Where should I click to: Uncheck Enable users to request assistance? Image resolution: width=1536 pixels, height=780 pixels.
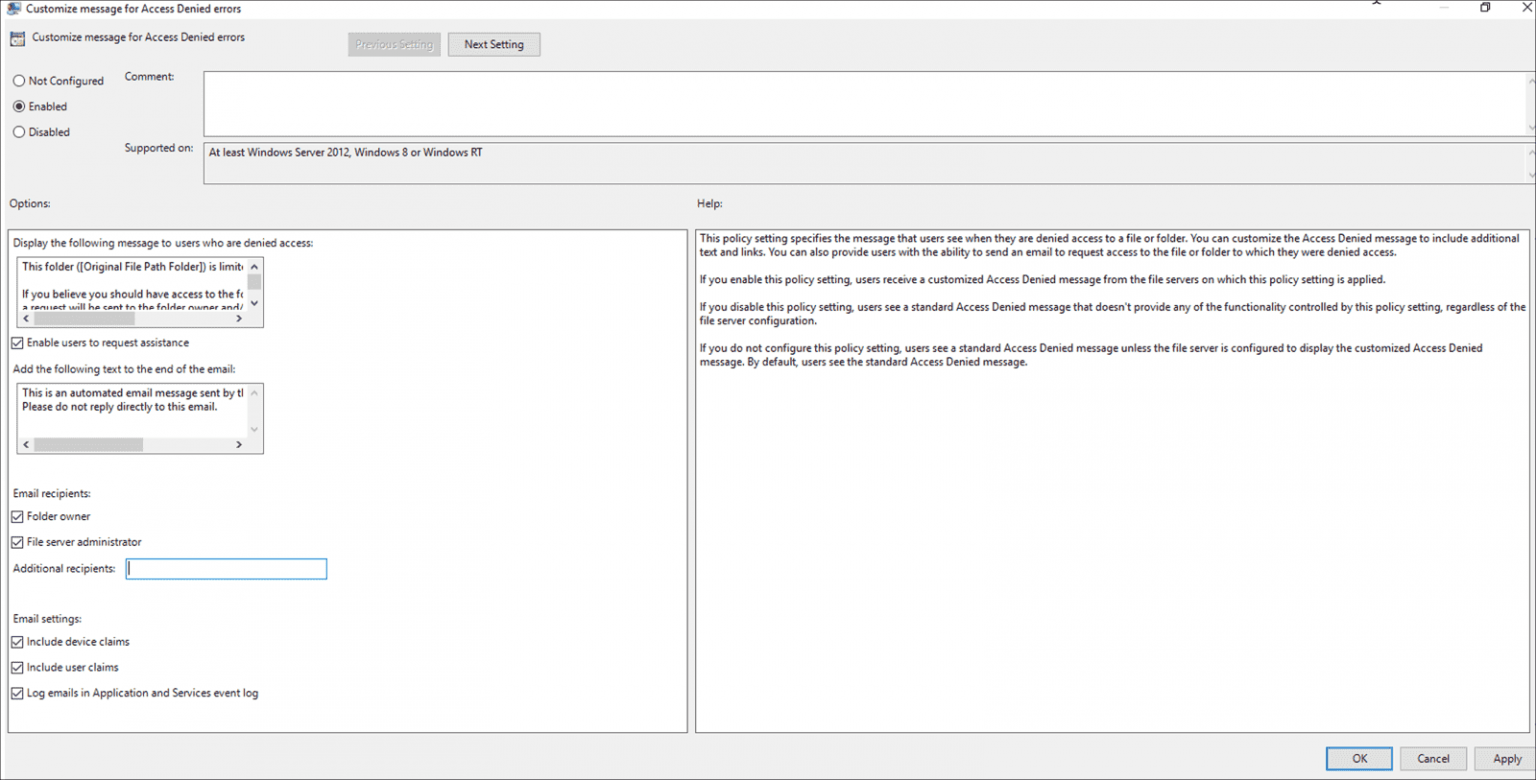click(x=16, y=342)
